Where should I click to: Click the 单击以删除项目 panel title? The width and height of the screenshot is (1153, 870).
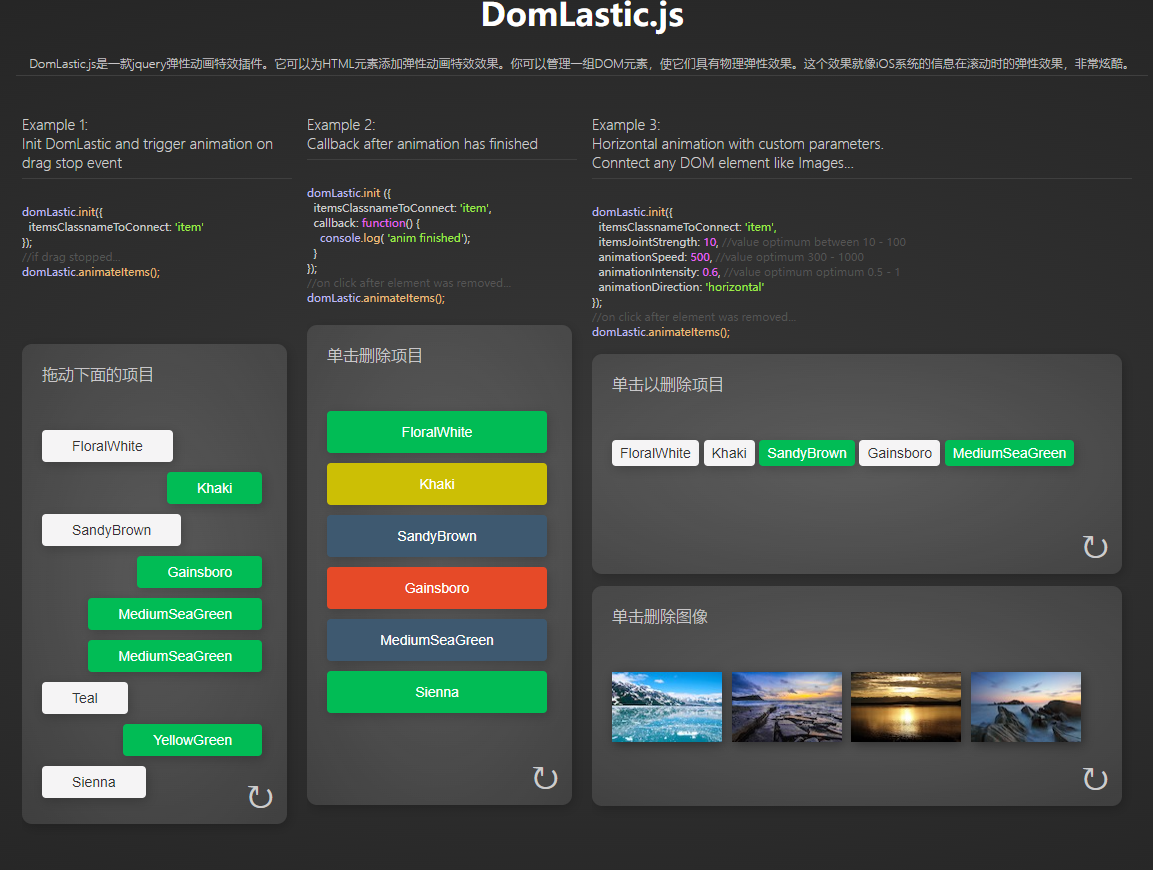click(668, 385)
